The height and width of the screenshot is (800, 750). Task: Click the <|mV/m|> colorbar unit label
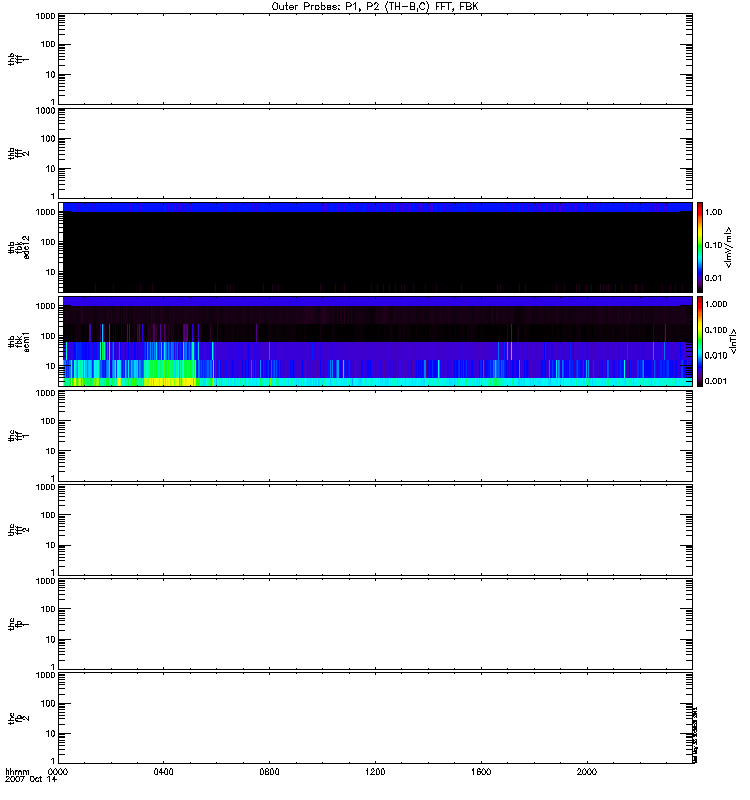(733, 246)
